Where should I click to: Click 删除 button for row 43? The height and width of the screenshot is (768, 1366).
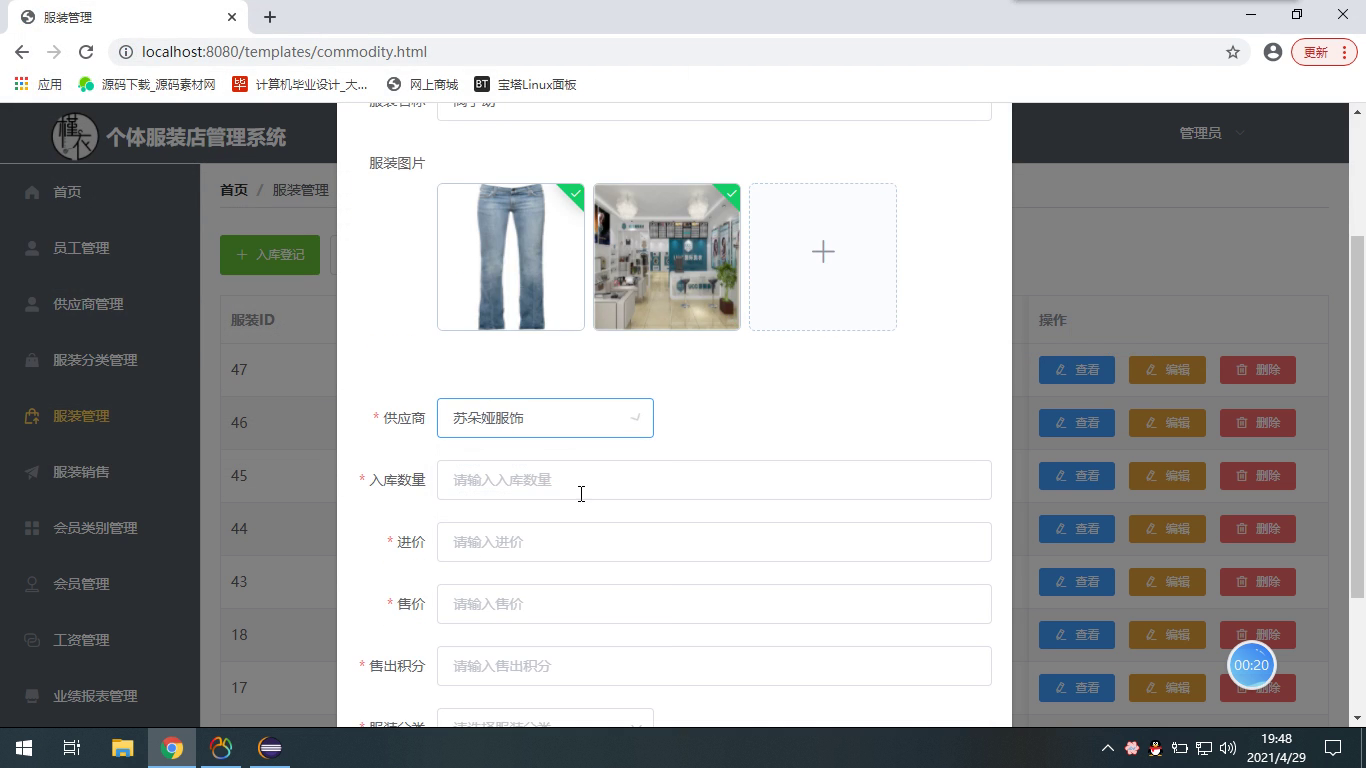tap(1258, 582)
